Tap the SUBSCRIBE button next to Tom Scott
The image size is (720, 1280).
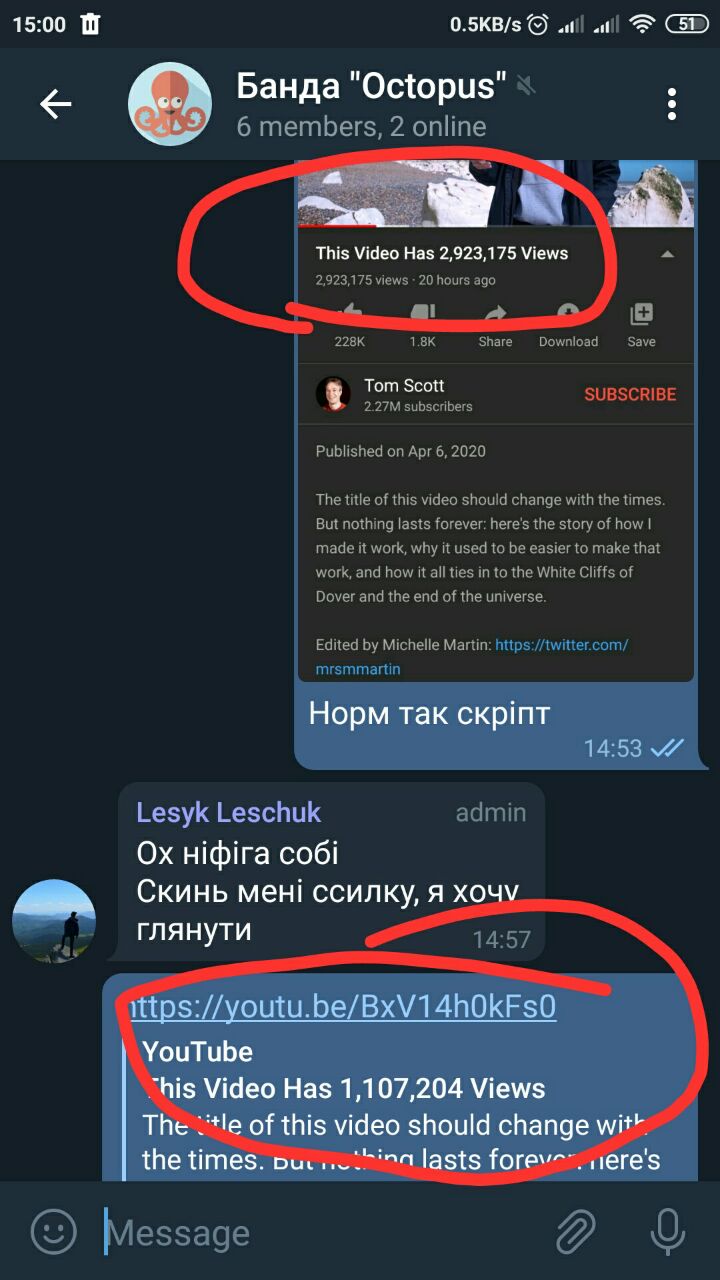(x=630, y=394)
